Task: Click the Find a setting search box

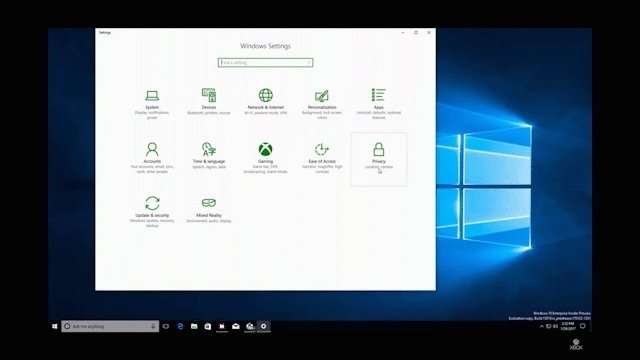Action: pyautogui.click(x=265, y=62)
